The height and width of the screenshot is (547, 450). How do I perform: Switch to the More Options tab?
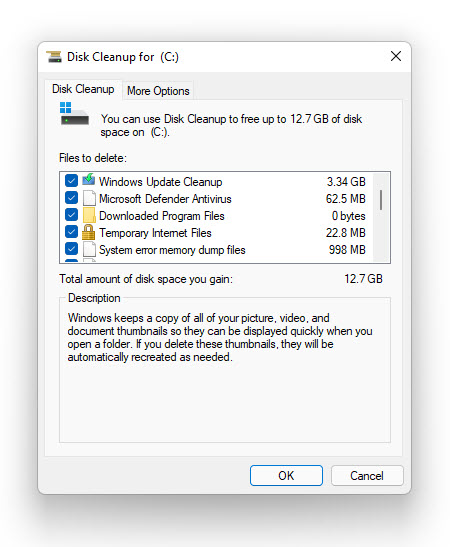point(158,91)
